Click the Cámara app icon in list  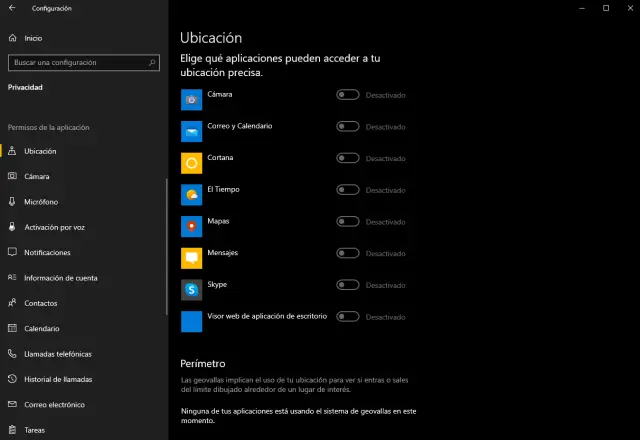tap(191, 99)
